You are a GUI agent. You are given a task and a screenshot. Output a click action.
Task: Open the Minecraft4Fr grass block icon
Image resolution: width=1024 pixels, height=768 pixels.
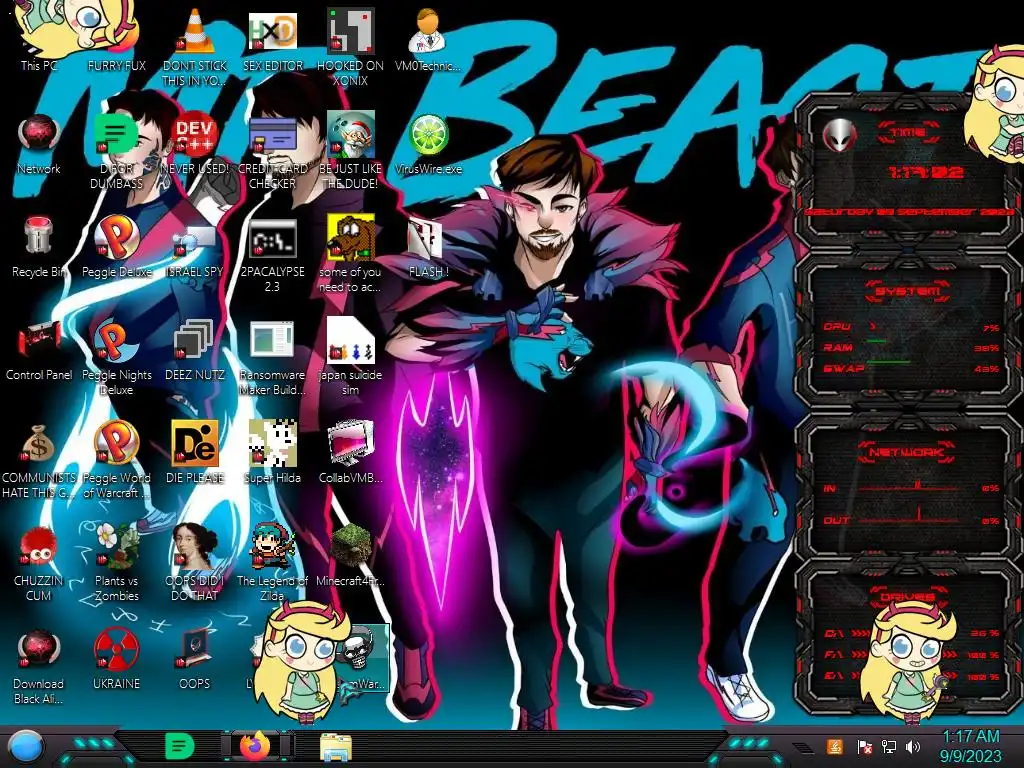[x=350, y=555]
